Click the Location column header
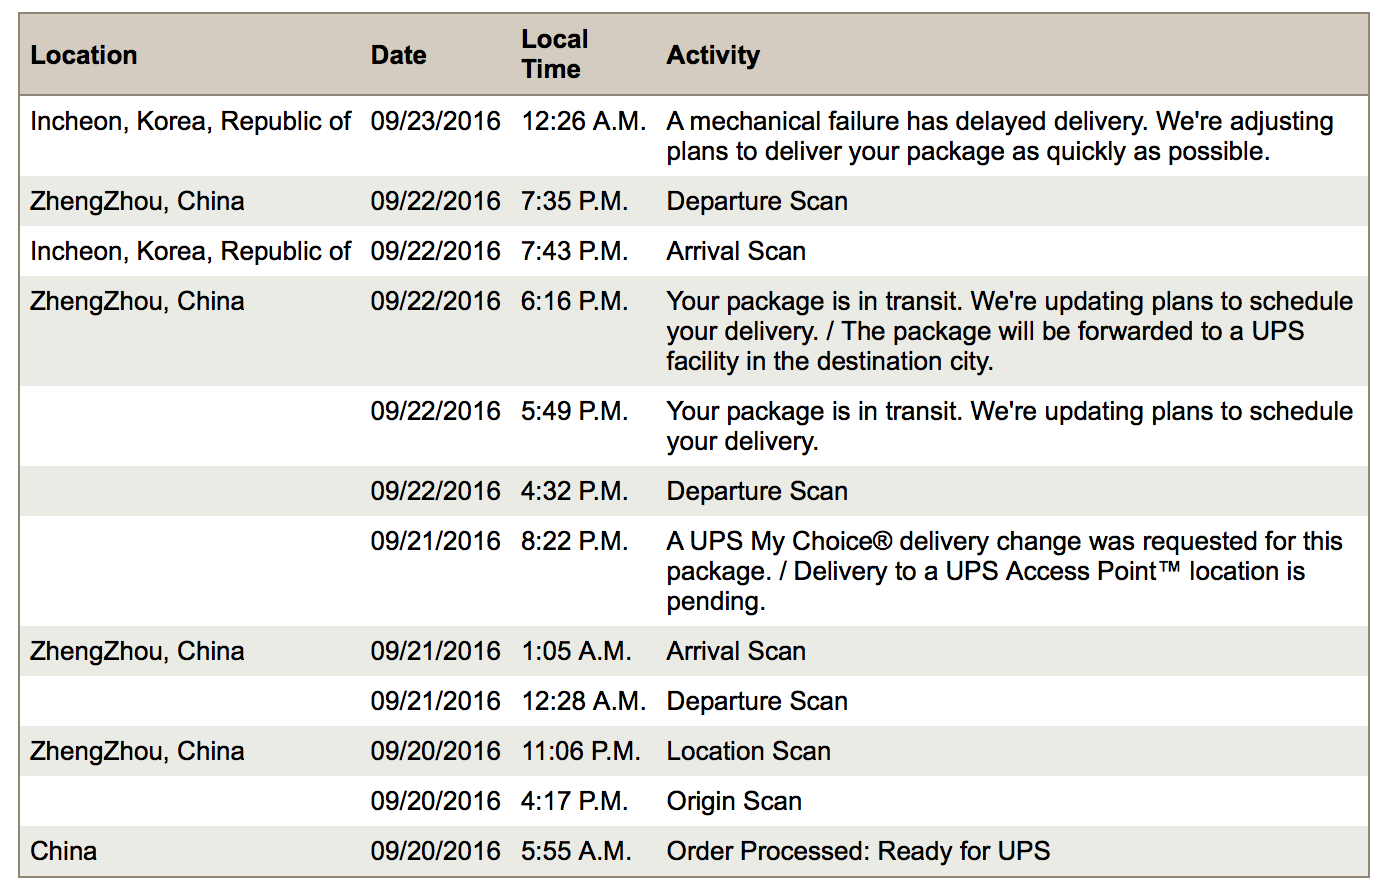Screen dimensions: 1390x888 point(84,55)
